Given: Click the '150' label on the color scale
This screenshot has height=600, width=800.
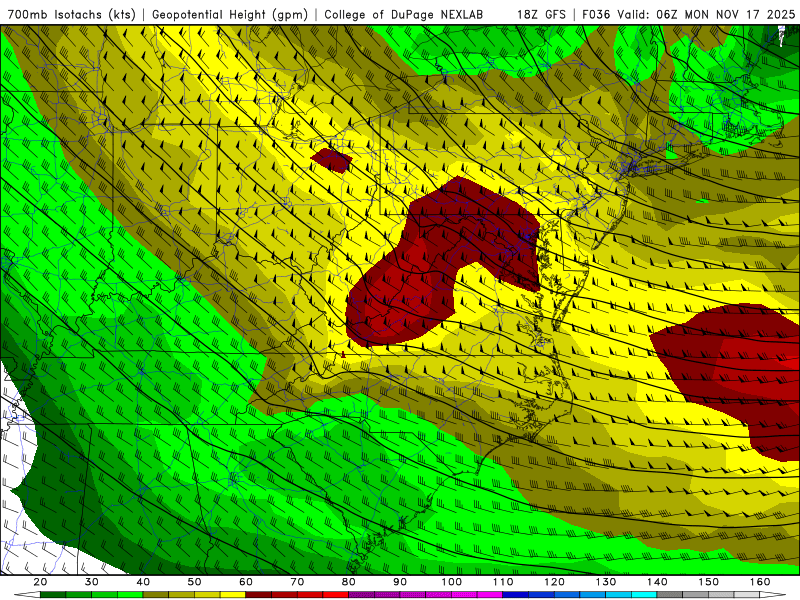Looking at the screenshot, I should point(709,582).
